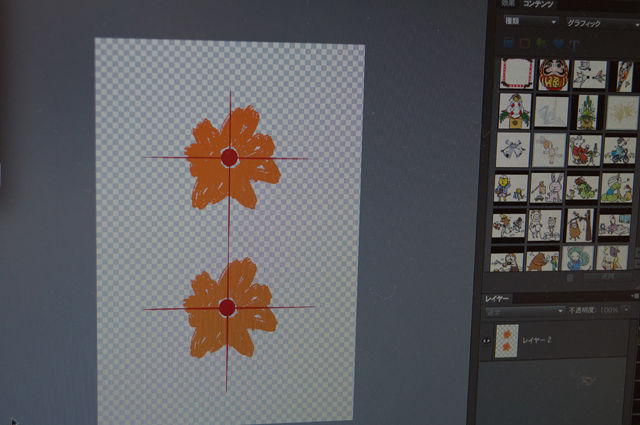Select the Daruma doll graphic thumbnail
This screenshot has width=640, height=425.
[553, 74]
